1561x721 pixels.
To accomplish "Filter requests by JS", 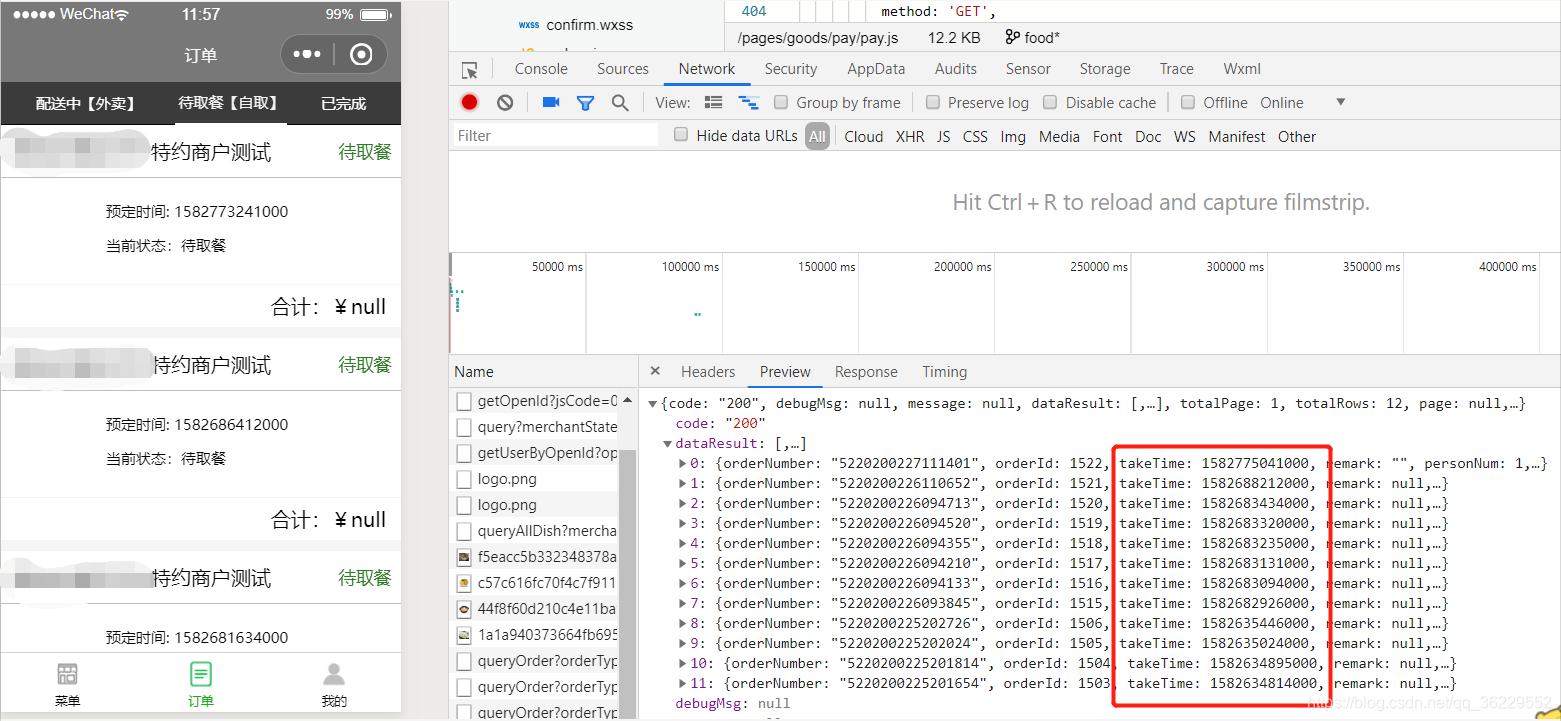I will 943,137.
